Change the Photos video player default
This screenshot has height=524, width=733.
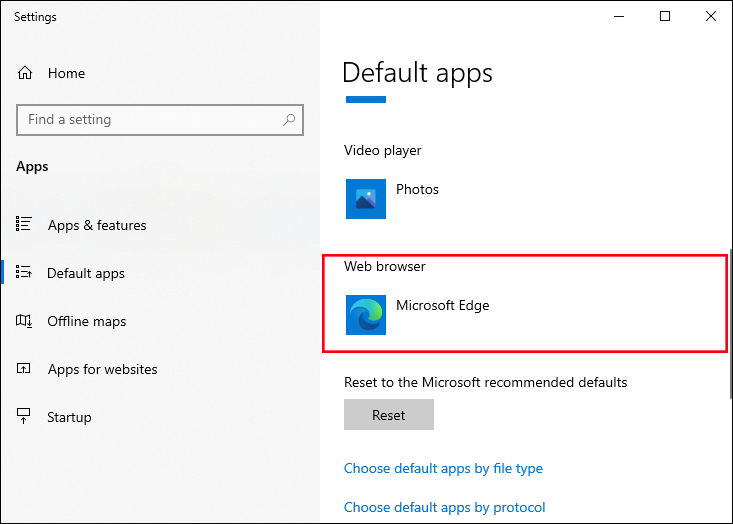(417, 189)
